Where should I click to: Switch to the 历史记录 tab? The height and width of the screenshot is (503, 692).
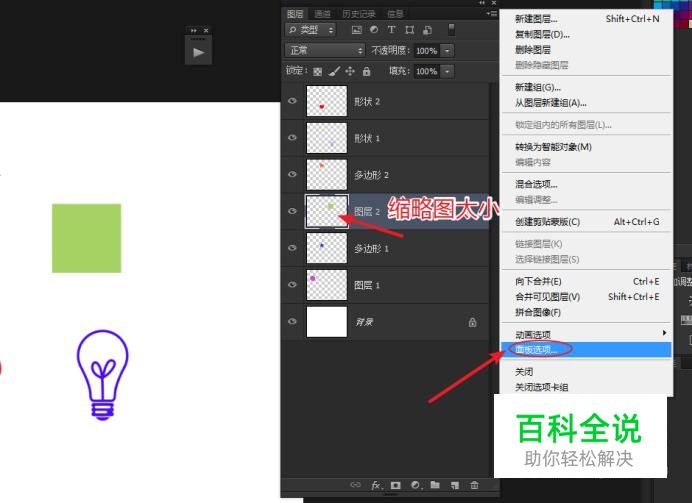click(x=359, y=14)
